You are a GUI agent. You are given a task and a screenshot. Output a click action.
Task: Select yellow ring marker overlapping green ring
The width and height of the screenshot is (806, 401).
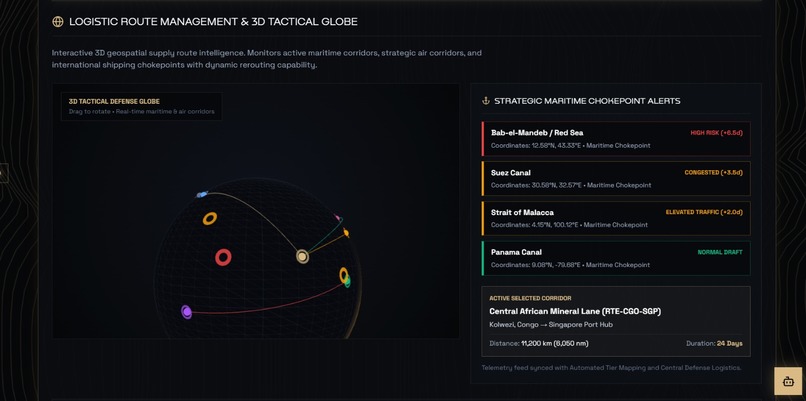pos(343,275)
